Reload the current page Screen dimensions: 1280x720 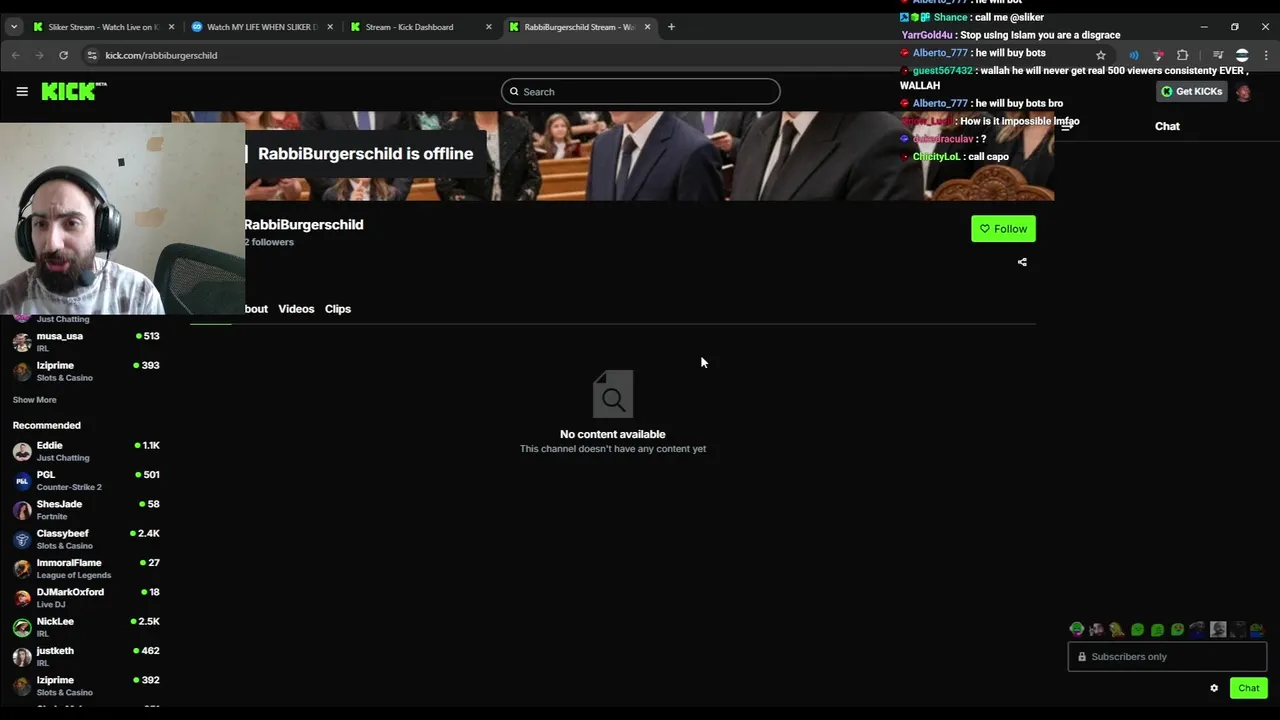pos(63,55)
